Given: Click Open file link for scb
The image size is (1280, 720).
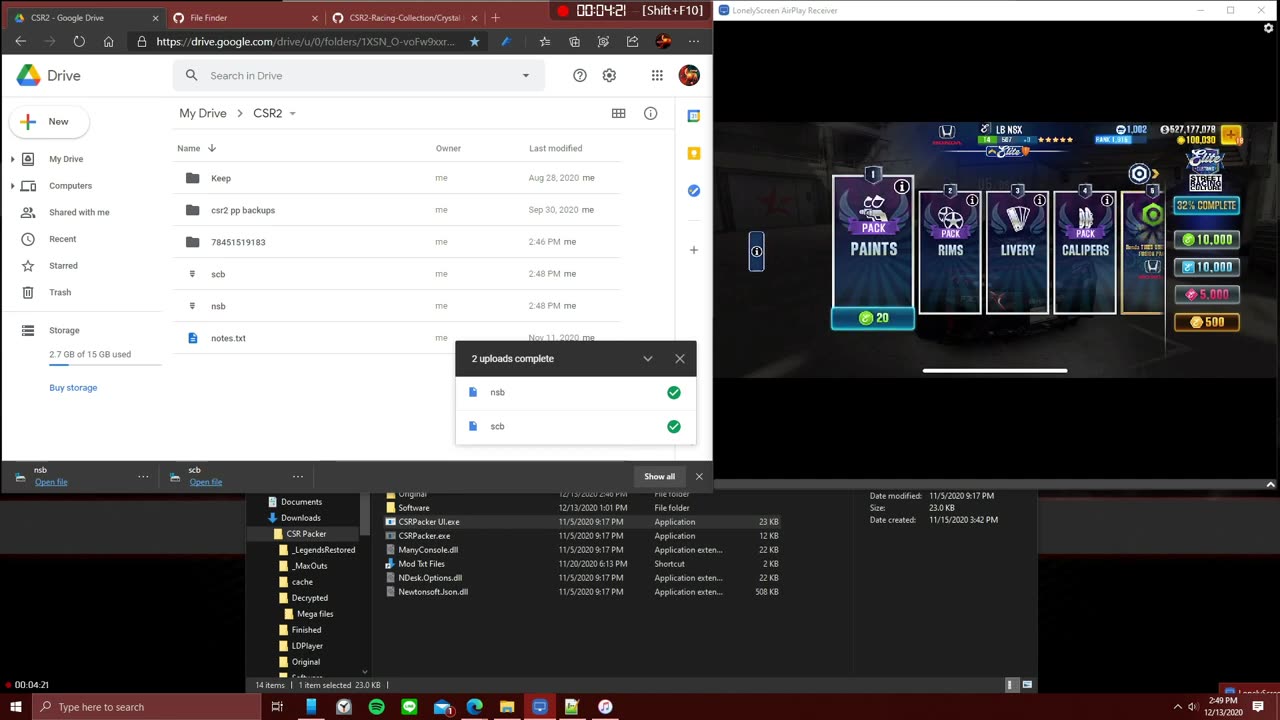Looking at the screenshot, I should (205, 482).
